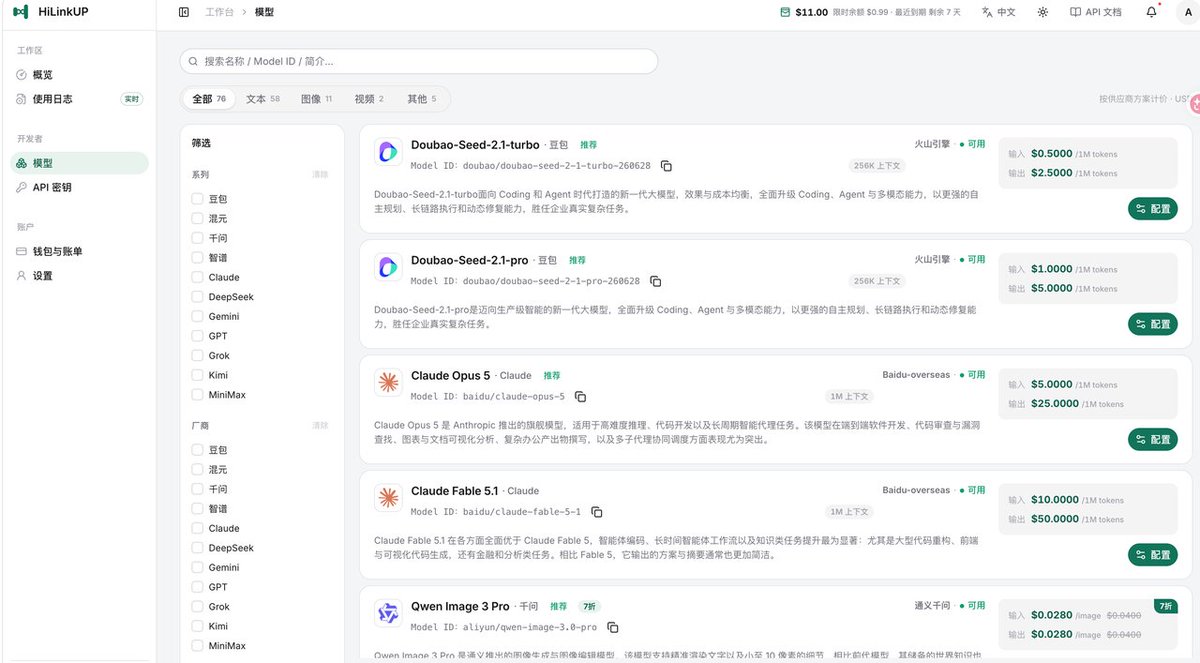The width and height of the screenshot is (1200, 663).
Task: Click the 1M 上下文 tag on Claude Opus 5
Action: point(850,397)
